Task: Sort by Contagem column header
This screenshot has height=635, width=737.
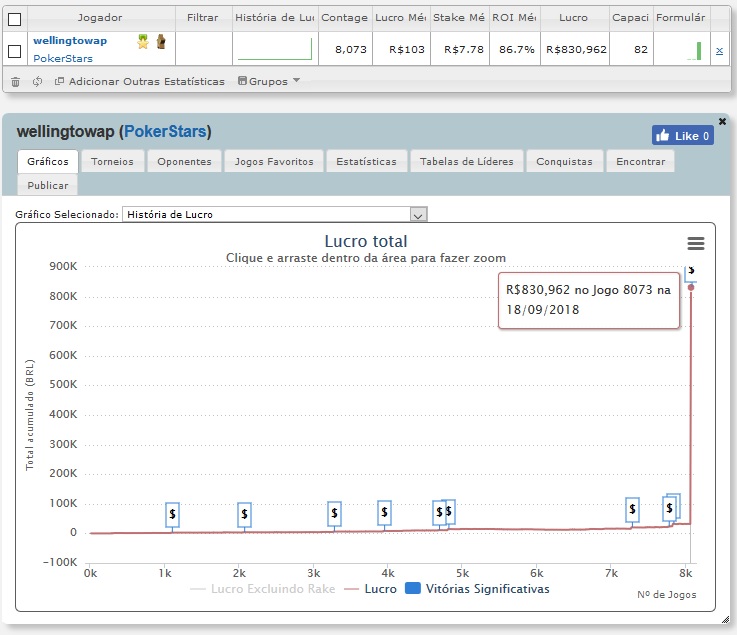Action: coord(345,18)
